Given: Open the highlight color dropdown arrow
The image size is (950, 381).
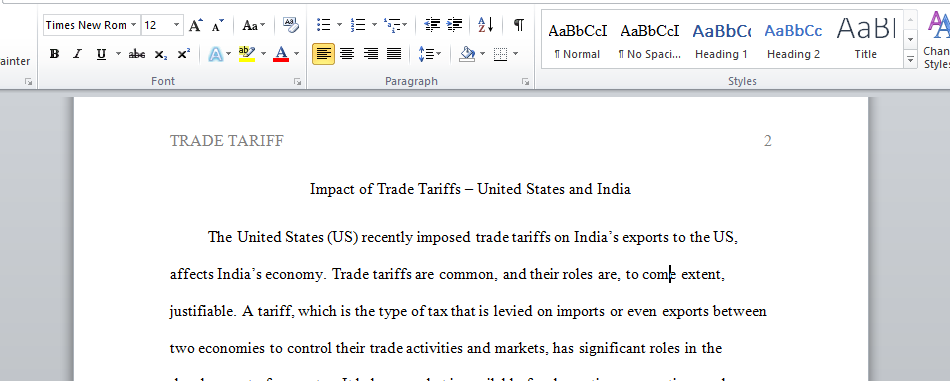Looking at the screenshot, I should (264, 54).
